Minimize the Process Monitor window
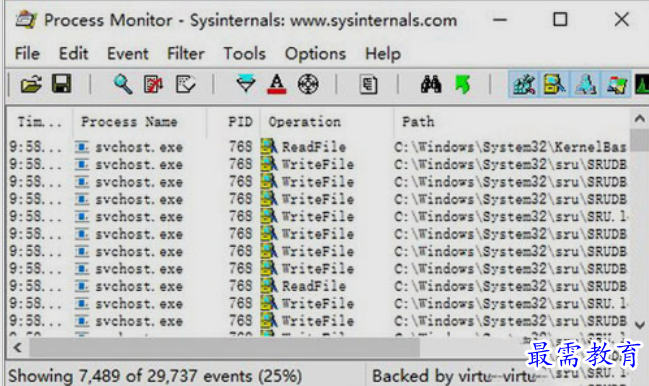The width and height of the screenshot is (649, 386). pyautogui.click(x=500, y=19)
